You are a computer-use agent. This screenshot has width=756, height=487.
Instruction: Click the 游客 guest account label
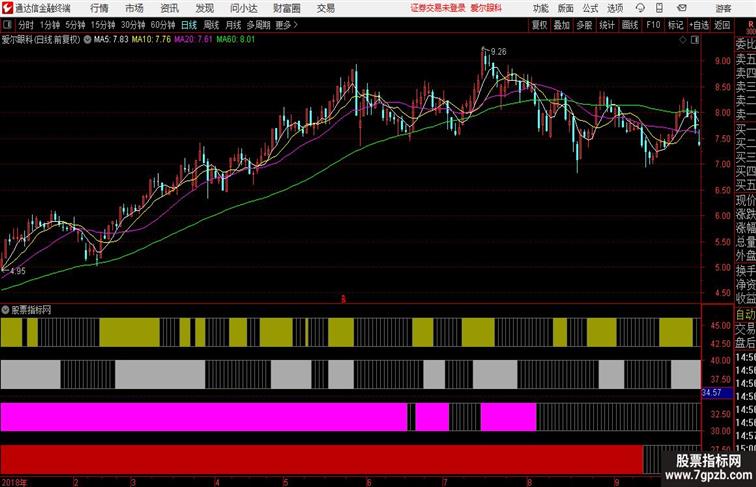point(723,8)
